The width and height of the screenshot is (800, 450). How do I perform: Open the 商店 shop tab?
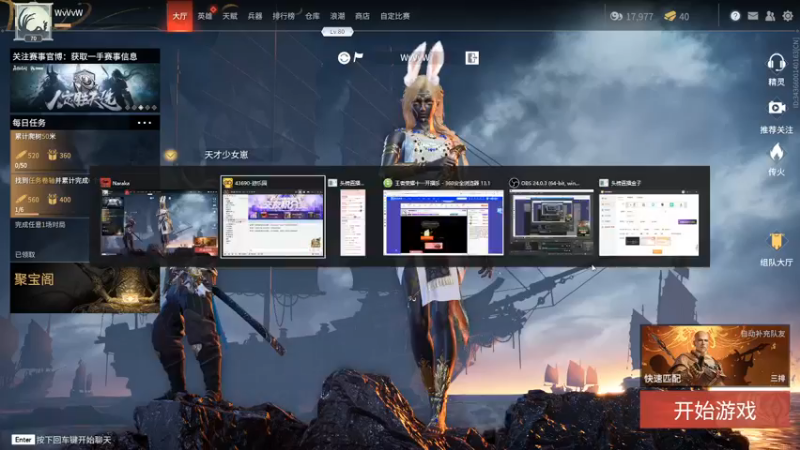click(362, 16)
